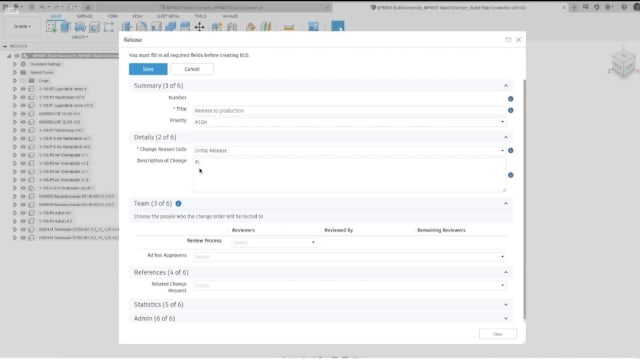Open the Change Reason Code dropdown
The width and height of the screenshot is (640, 363).
tap(349, 150)
